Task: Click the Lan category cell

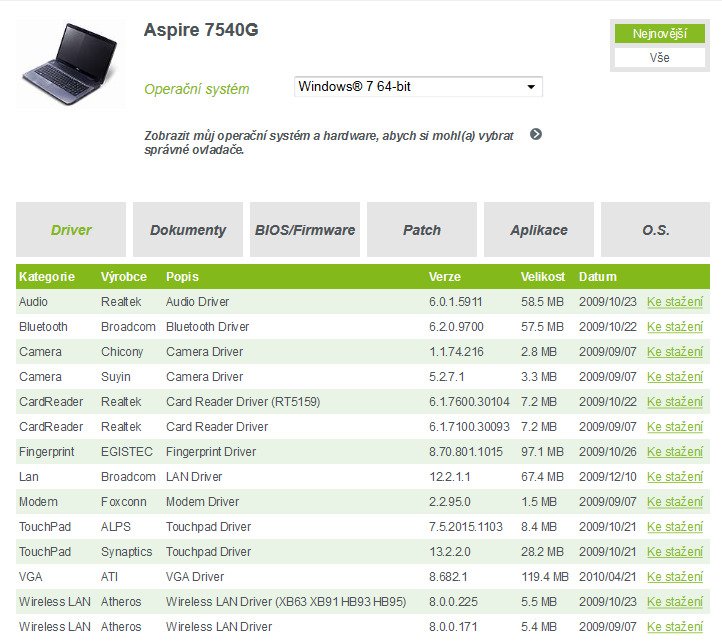Action: point(29,477)
